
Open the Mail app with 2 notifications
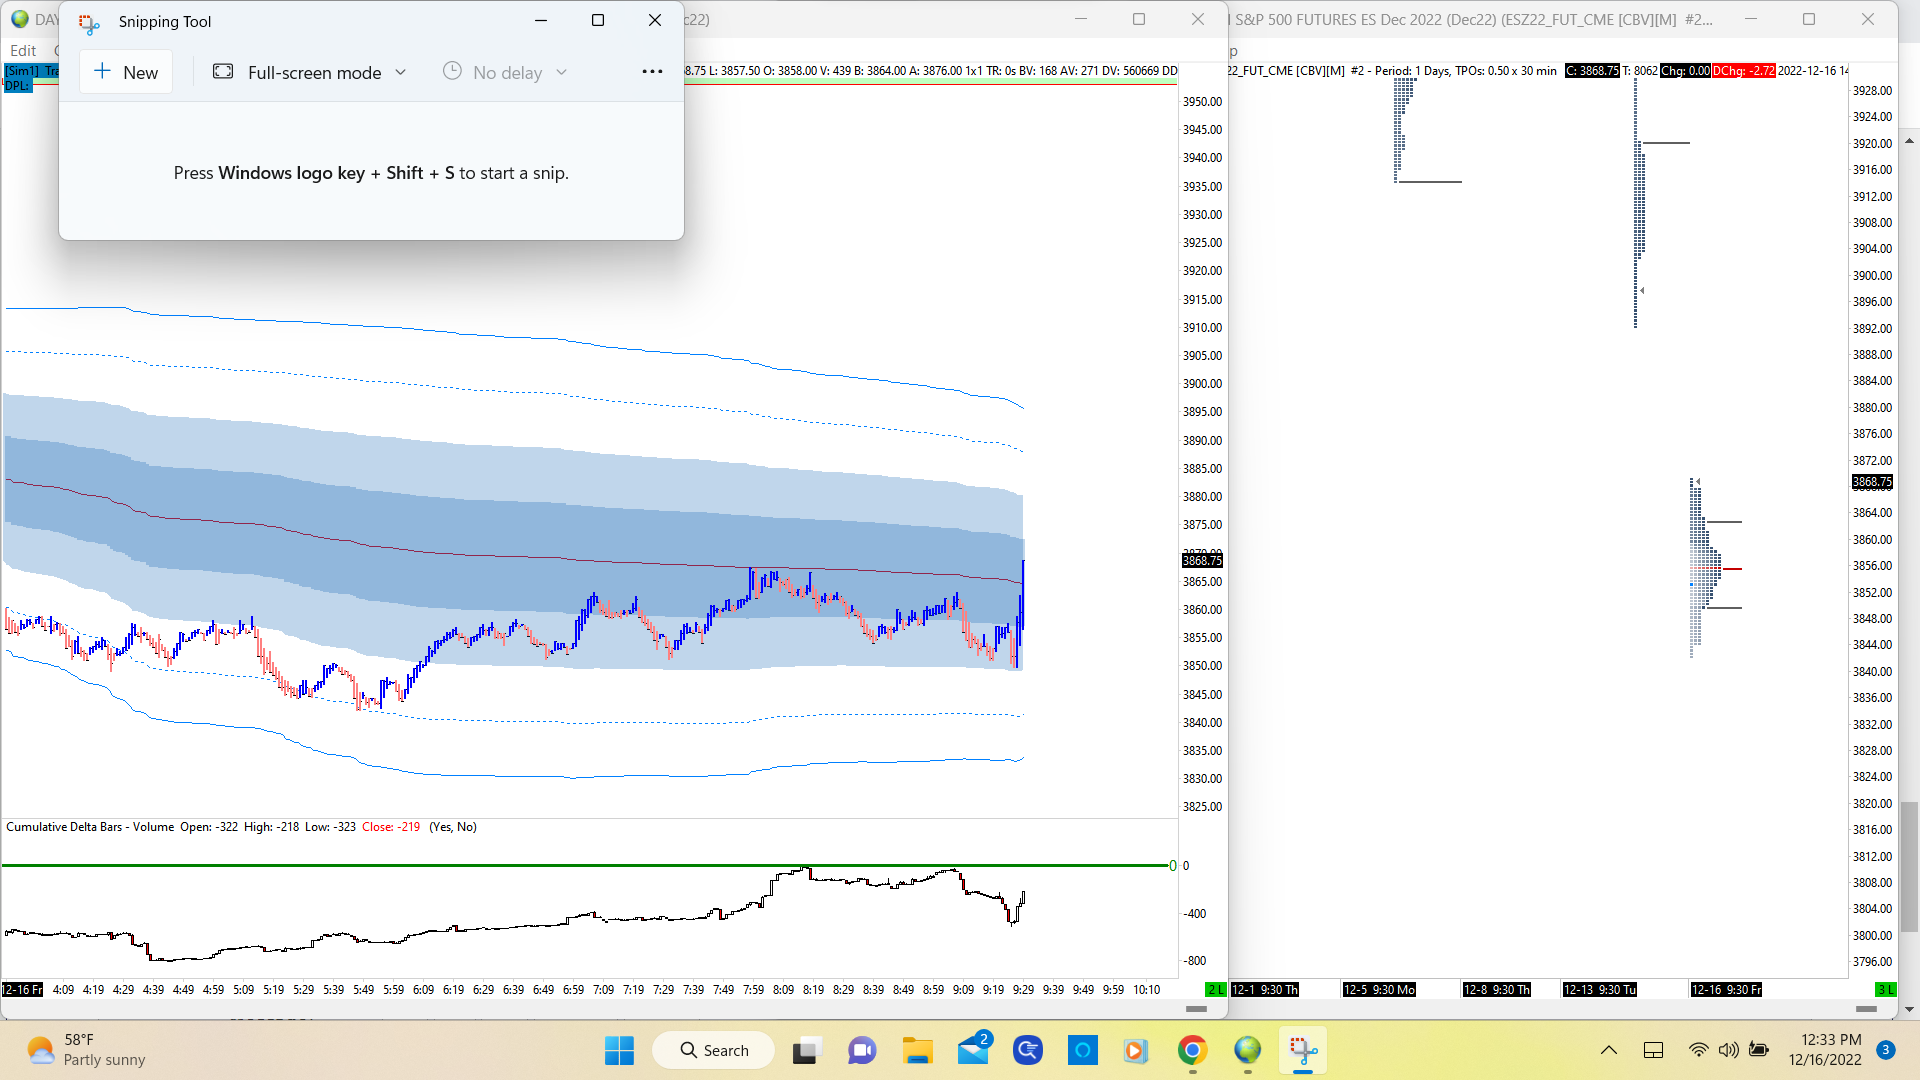coord(973,1050)
